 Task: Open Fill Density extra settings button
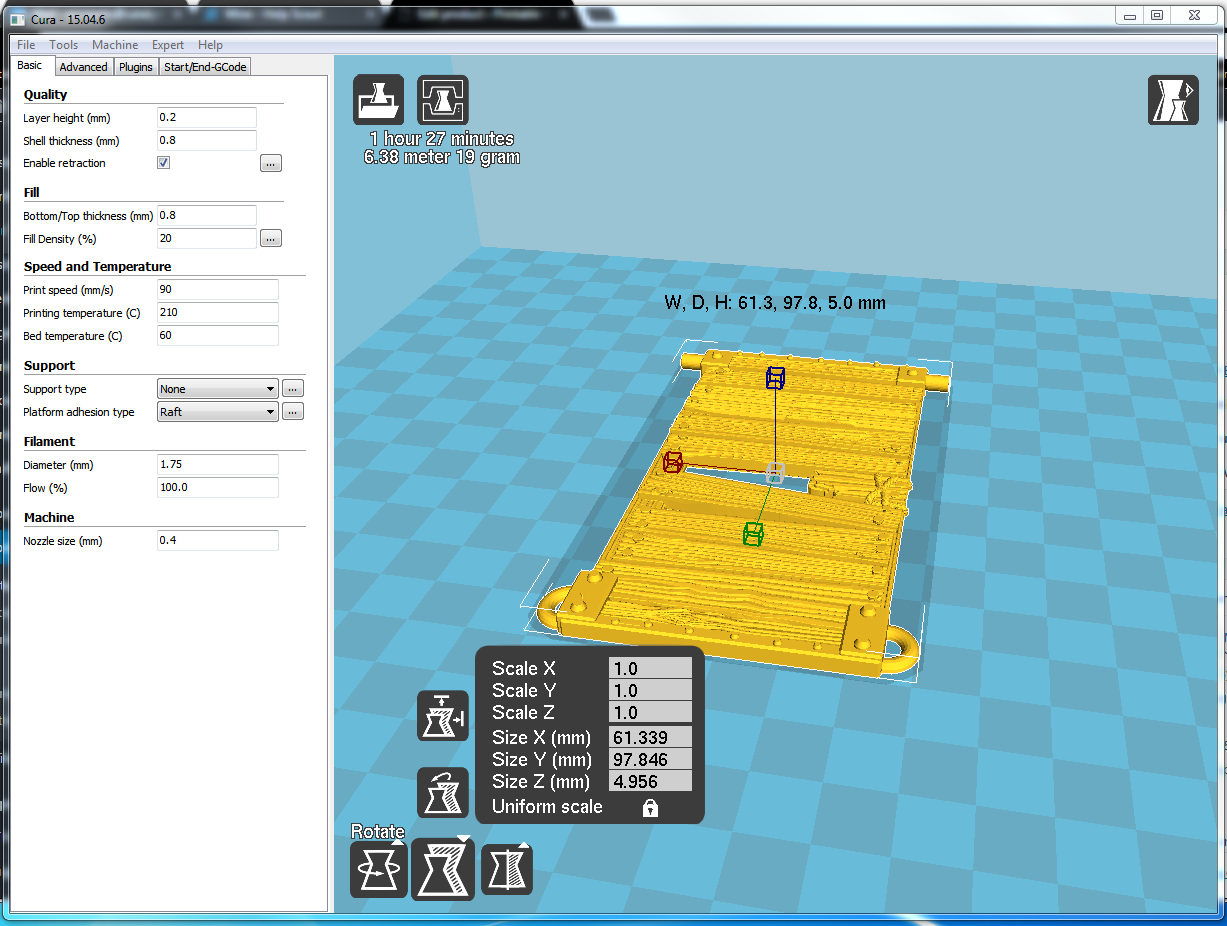tap(271, 239)
